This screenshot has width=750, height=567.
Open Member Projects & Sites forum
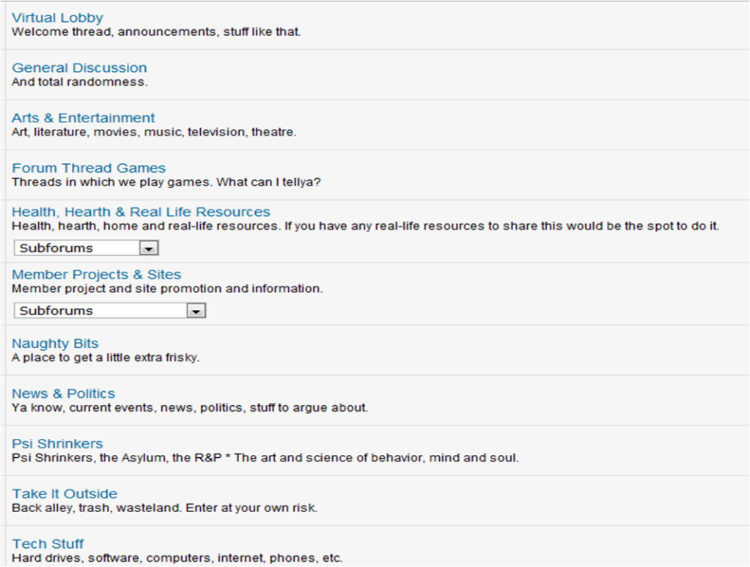coord(97,275)
